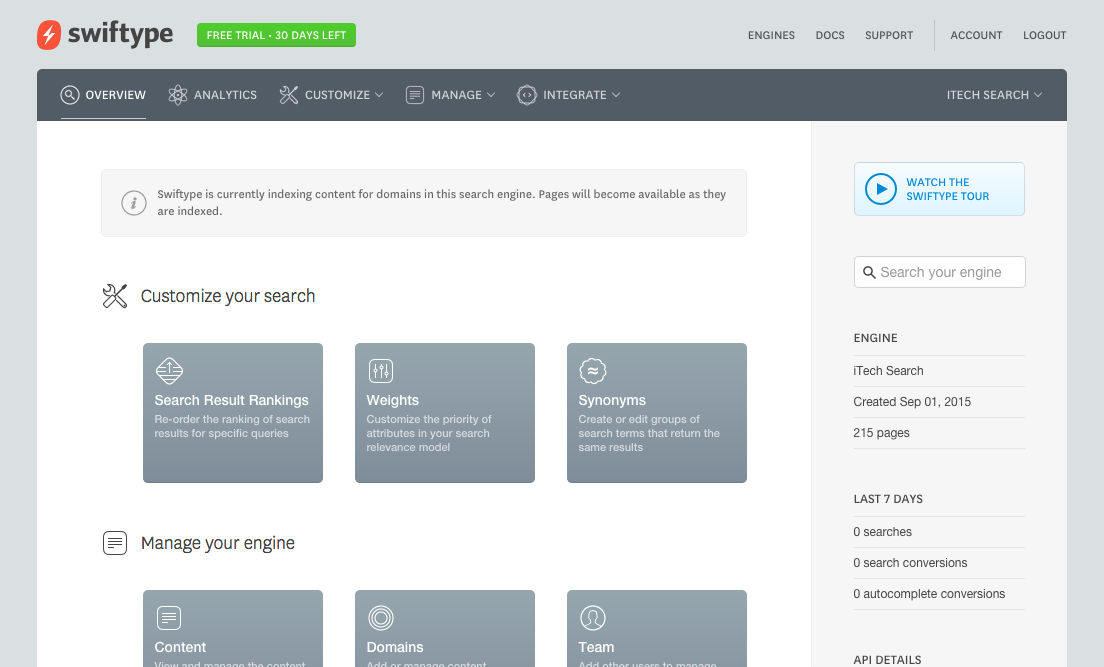
Task: Switch to the Overview tab
Action: 104,95
